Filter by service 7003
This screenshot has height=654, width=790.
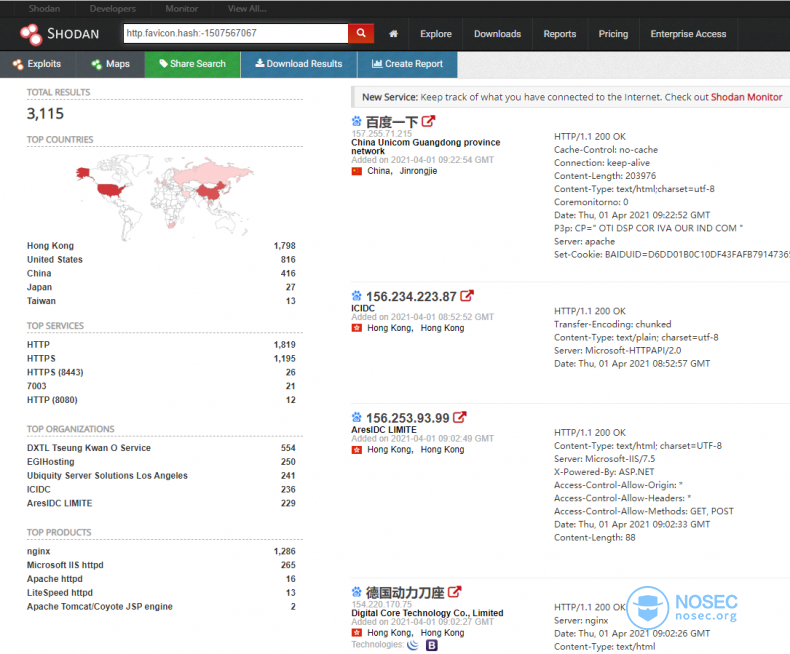(36, 386)
